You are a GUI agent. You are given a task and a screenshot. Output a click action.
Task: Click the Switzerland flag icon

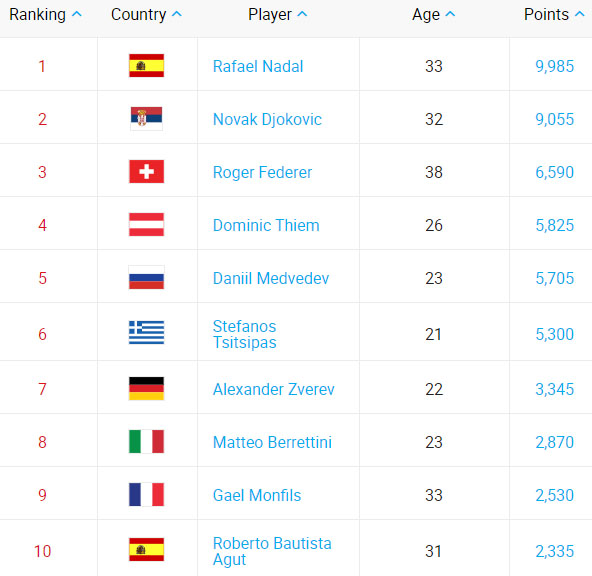point(146,172)
